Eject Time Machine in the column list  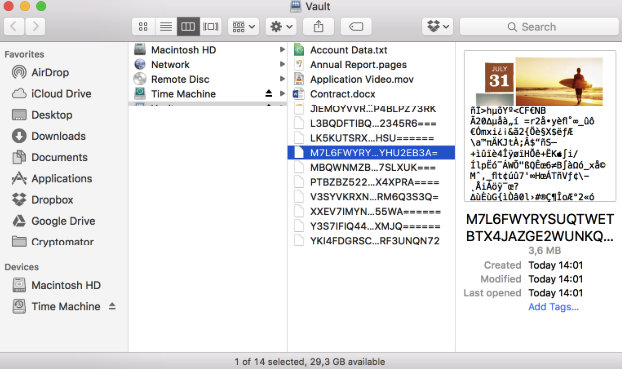click(x=269, y=94)
